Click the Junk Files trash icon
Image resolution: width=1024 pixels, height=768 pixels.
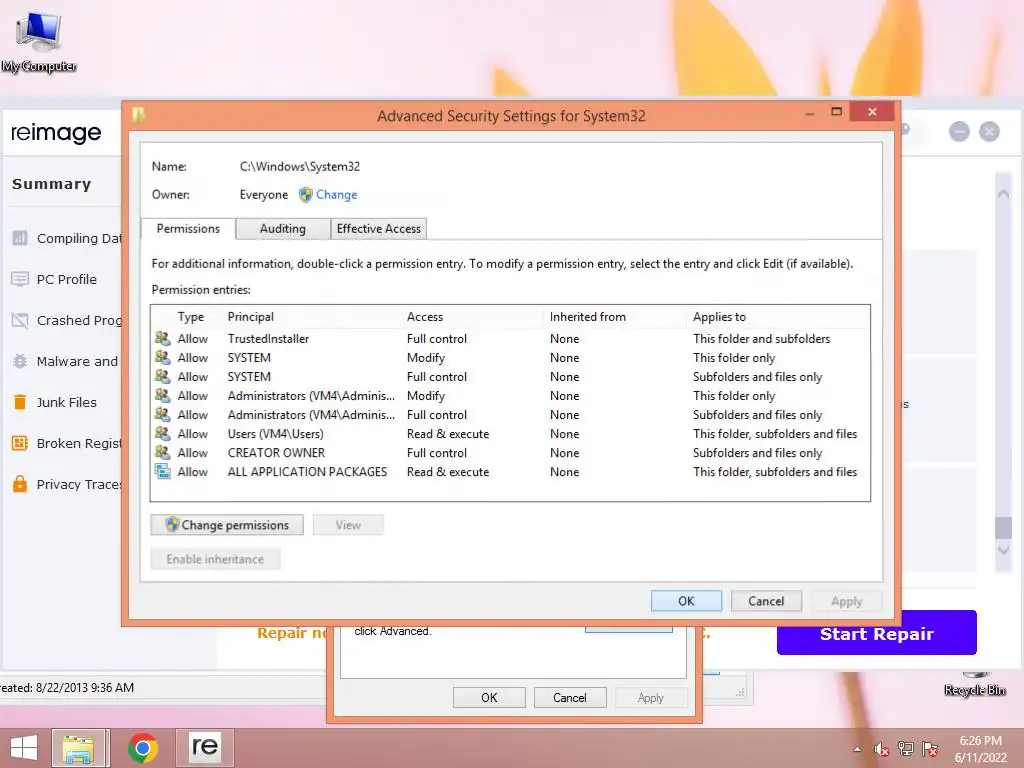tap(20, 402)
